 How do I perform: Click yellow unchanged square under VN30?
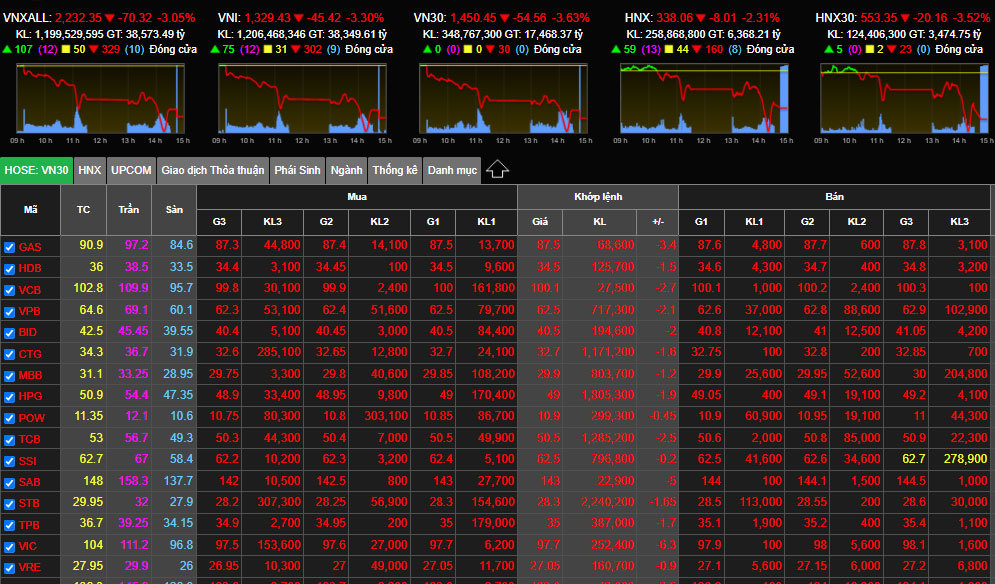(465, 49)
